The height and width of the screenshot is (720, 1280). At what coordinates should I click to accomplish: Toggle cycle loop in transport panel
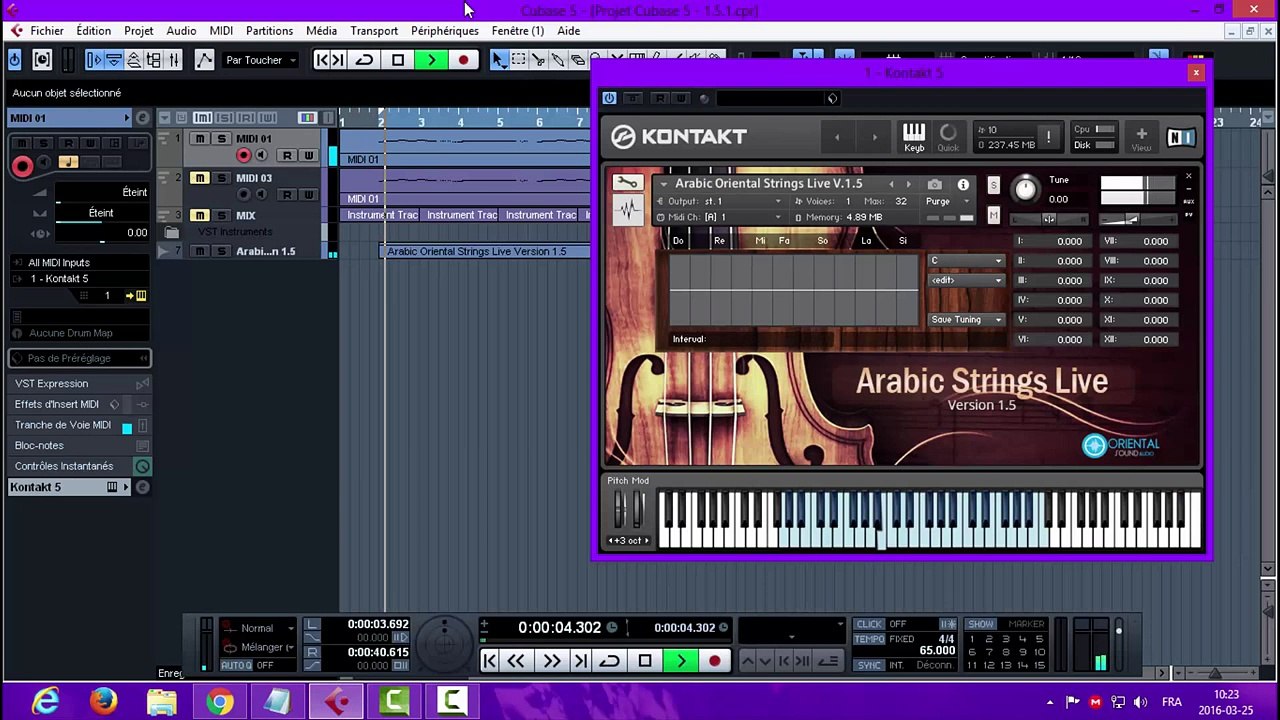609,661
